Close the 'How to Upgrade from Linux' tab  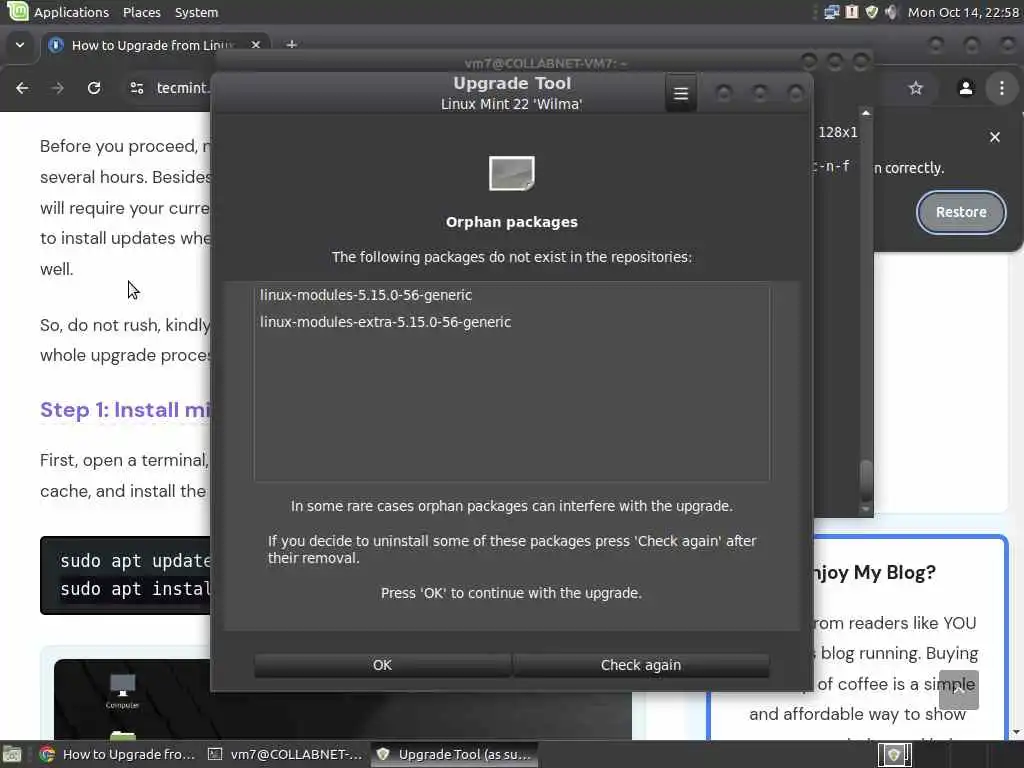256,45
